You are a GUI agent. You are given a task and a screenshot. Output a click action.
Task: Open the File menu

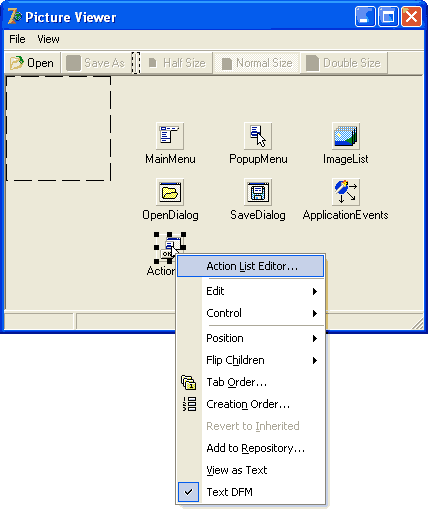(x=17, y=39)
